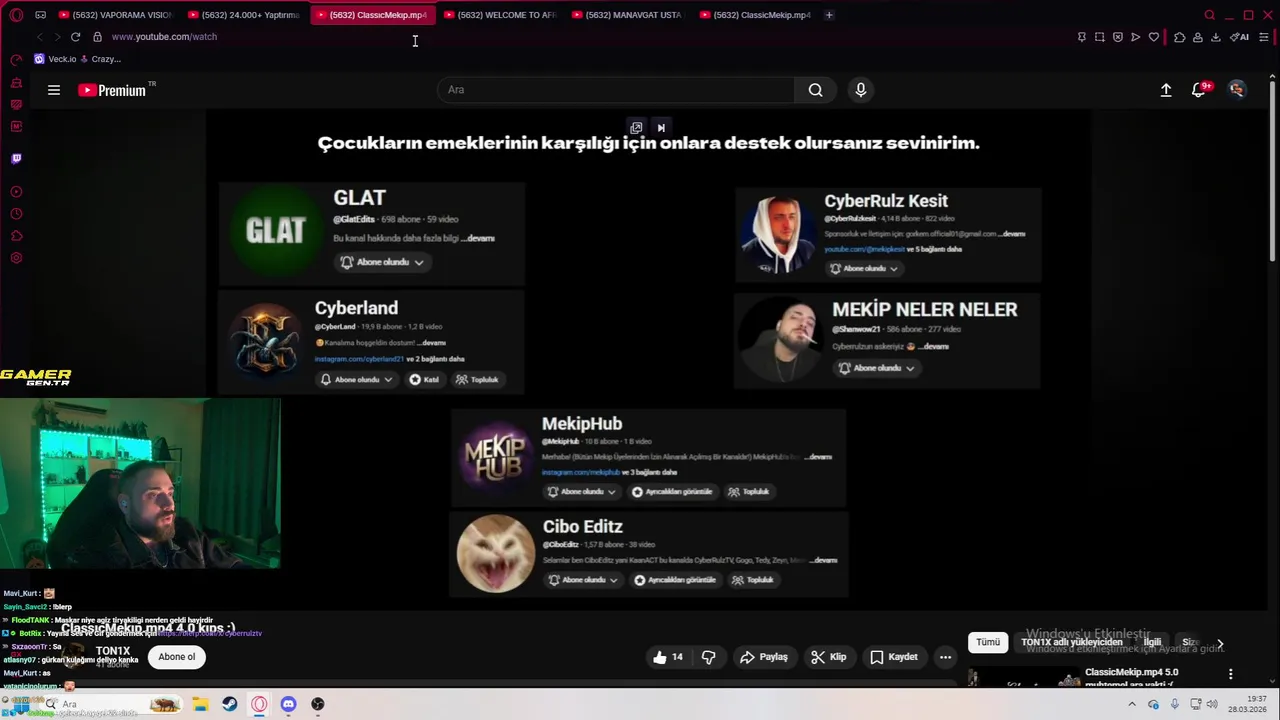Viewport: 1280px width, 720px height.
Task: Open YouTube upload/create button
Action: coord(1166,90)
